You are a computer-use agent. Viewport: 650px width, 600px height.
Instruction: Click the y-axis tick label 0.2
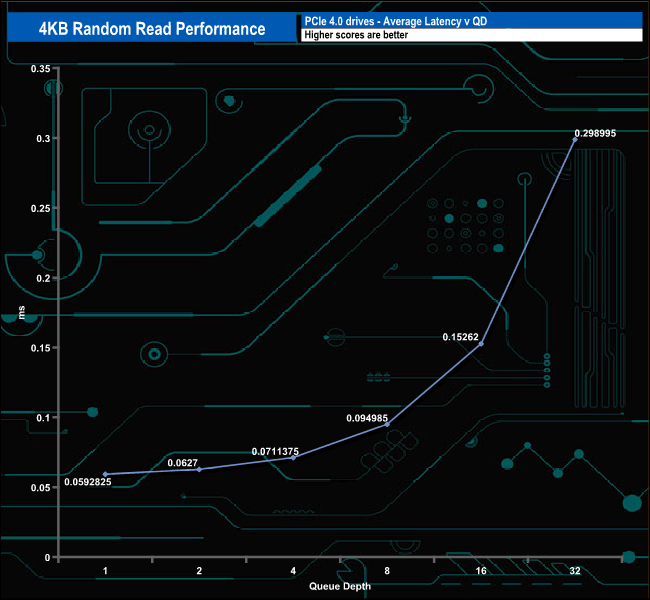click(x=43, y=278)
